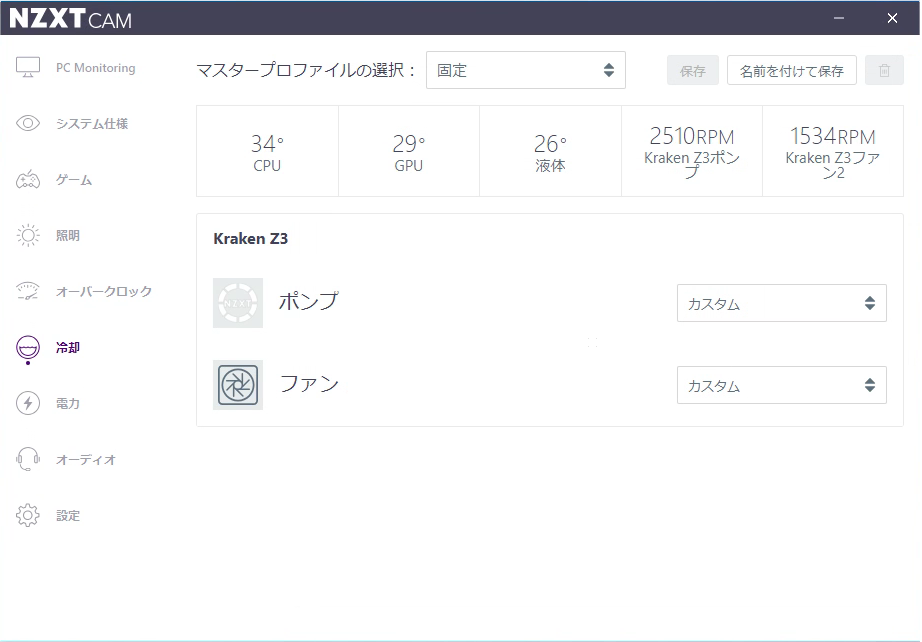
Task: Select the 1534RPM Kraken Z3ファン2 tile
Action: pos(833,151)
